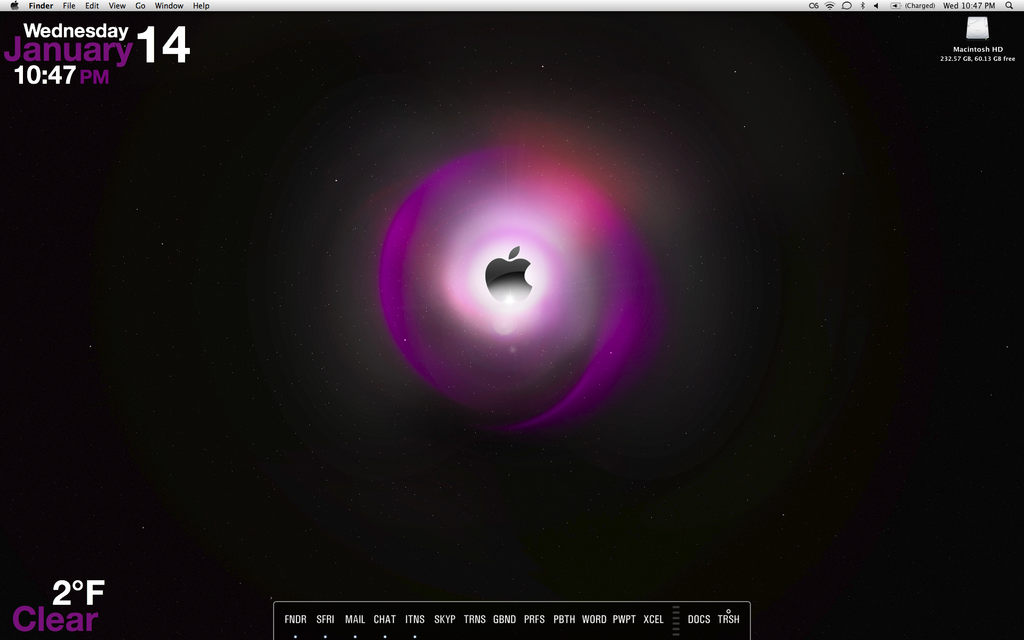This screenshot has height=640, width=1024.
Task: Open the File menu
Action: tap(69, 5)
